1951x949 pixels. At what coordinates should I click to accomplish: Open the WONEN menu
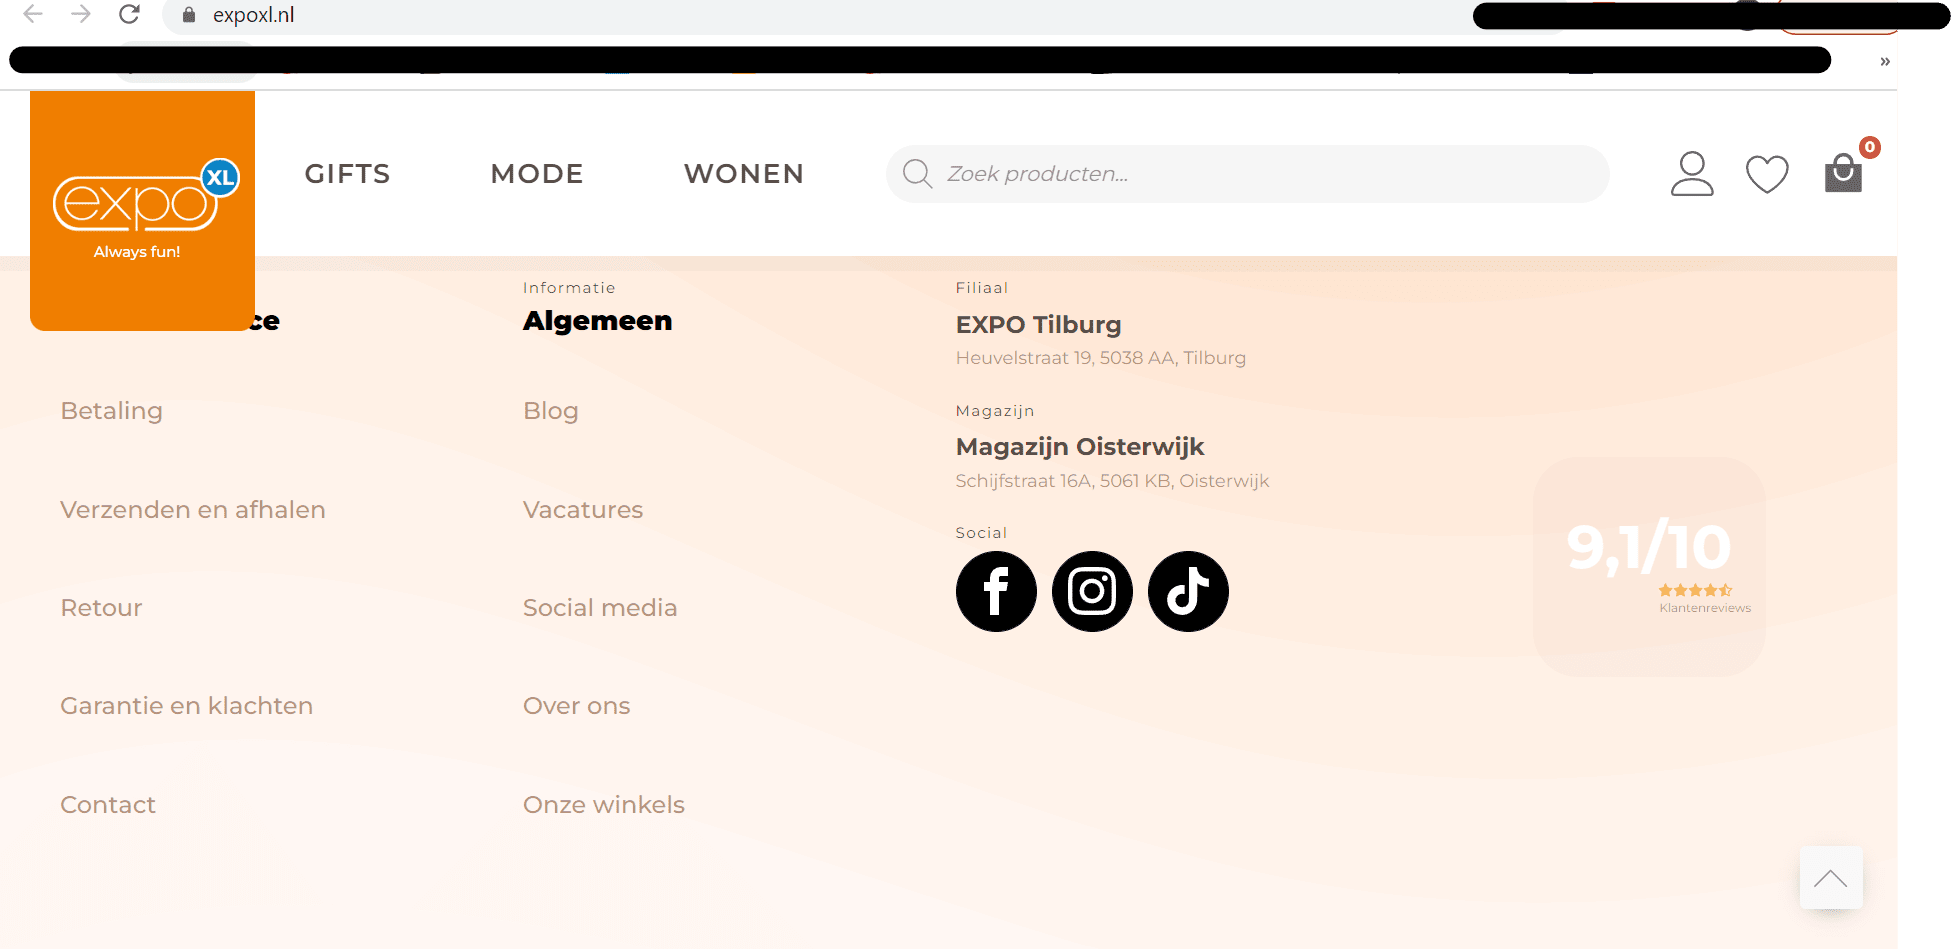[x=744, y=174]
